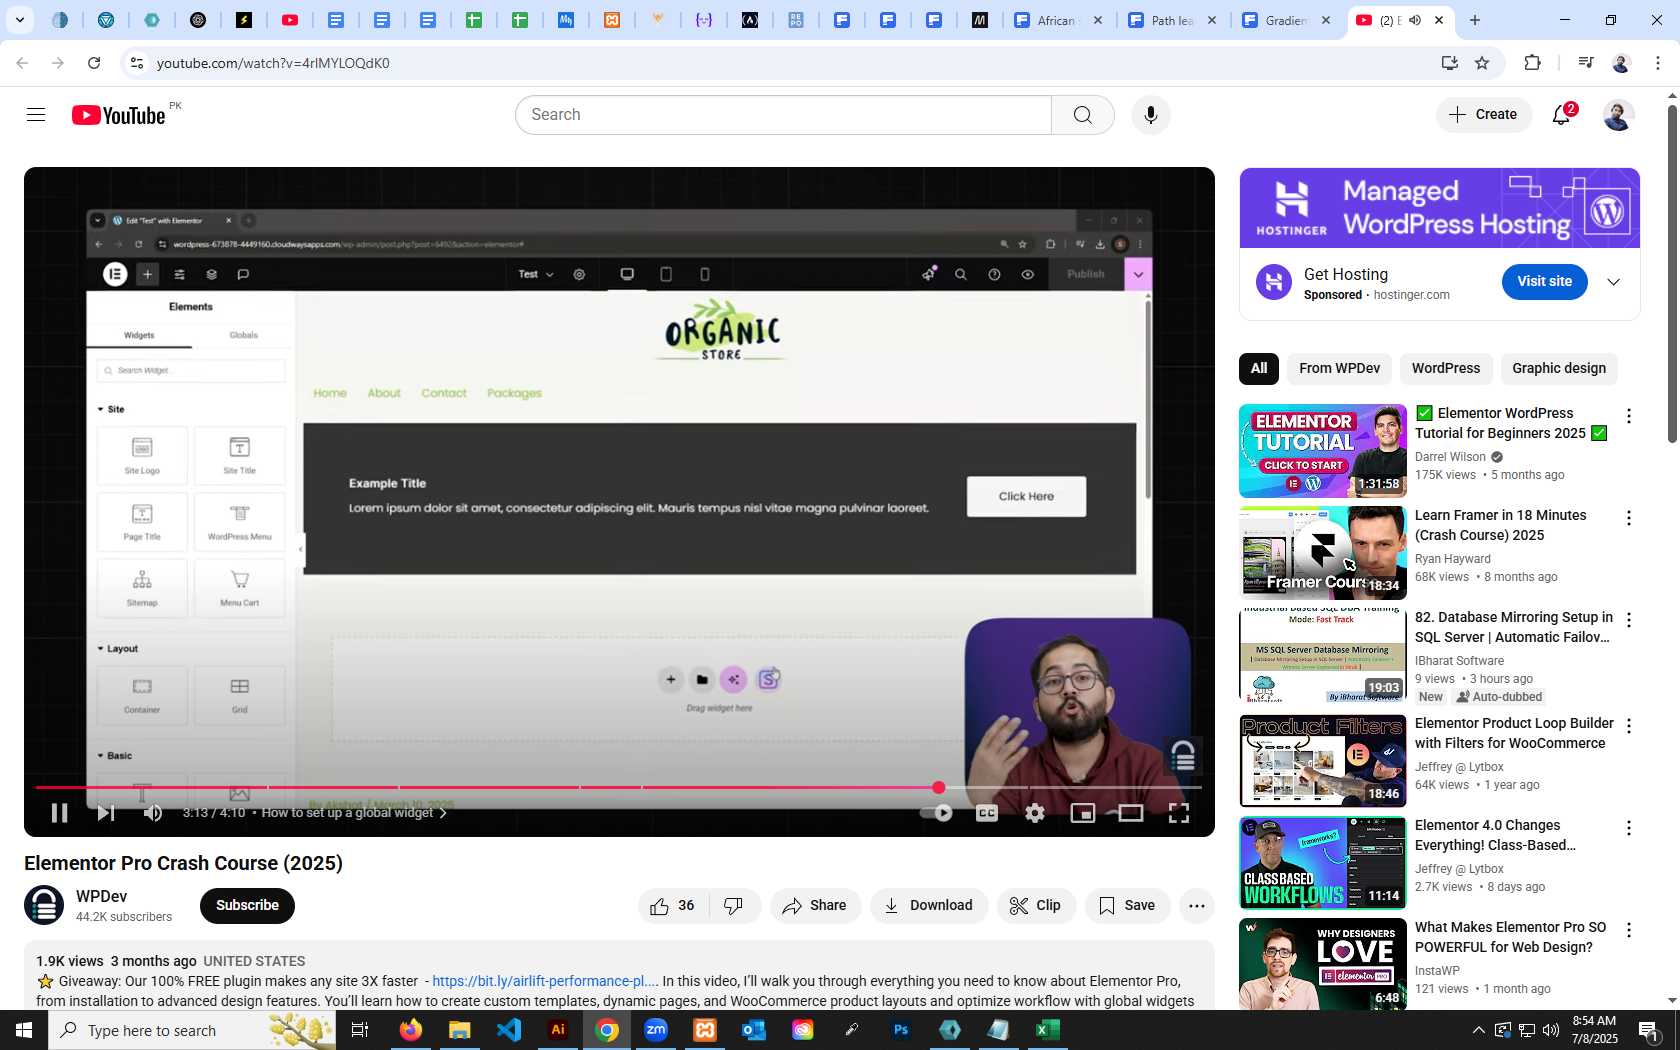Open options for Elementor WordPress Tutorial video
This screenshot has height=1050, width=1680.
point(1629,416)
